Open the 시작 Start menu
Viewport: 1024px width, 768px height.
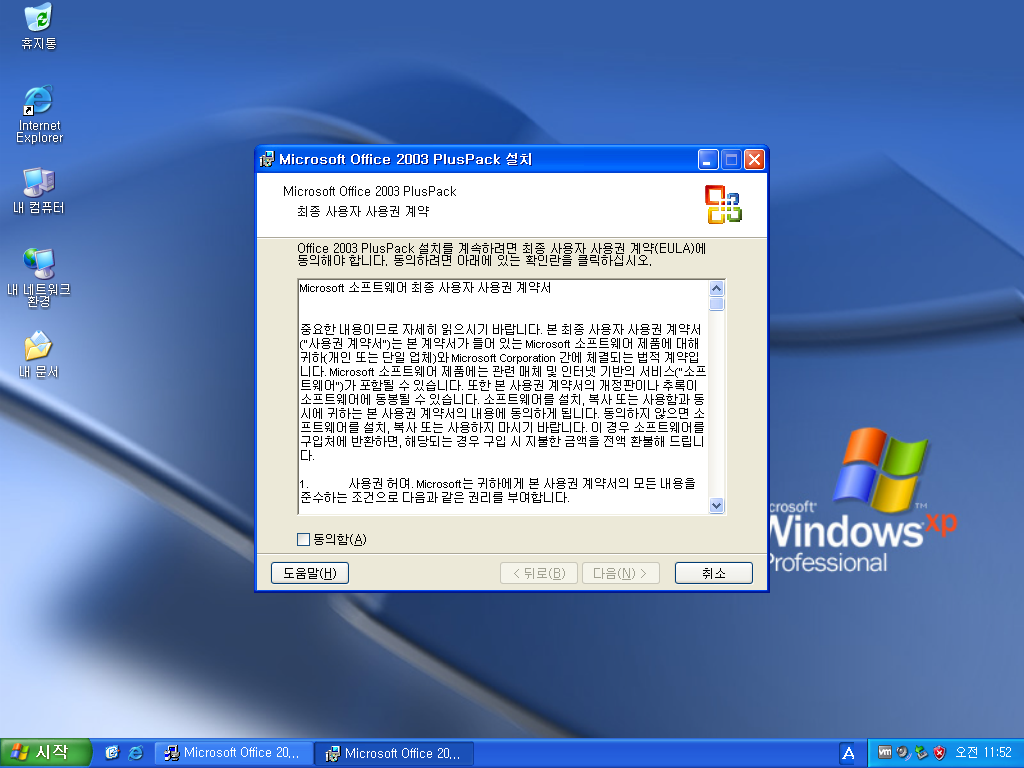pyautogui.click(x=45, y=753)
